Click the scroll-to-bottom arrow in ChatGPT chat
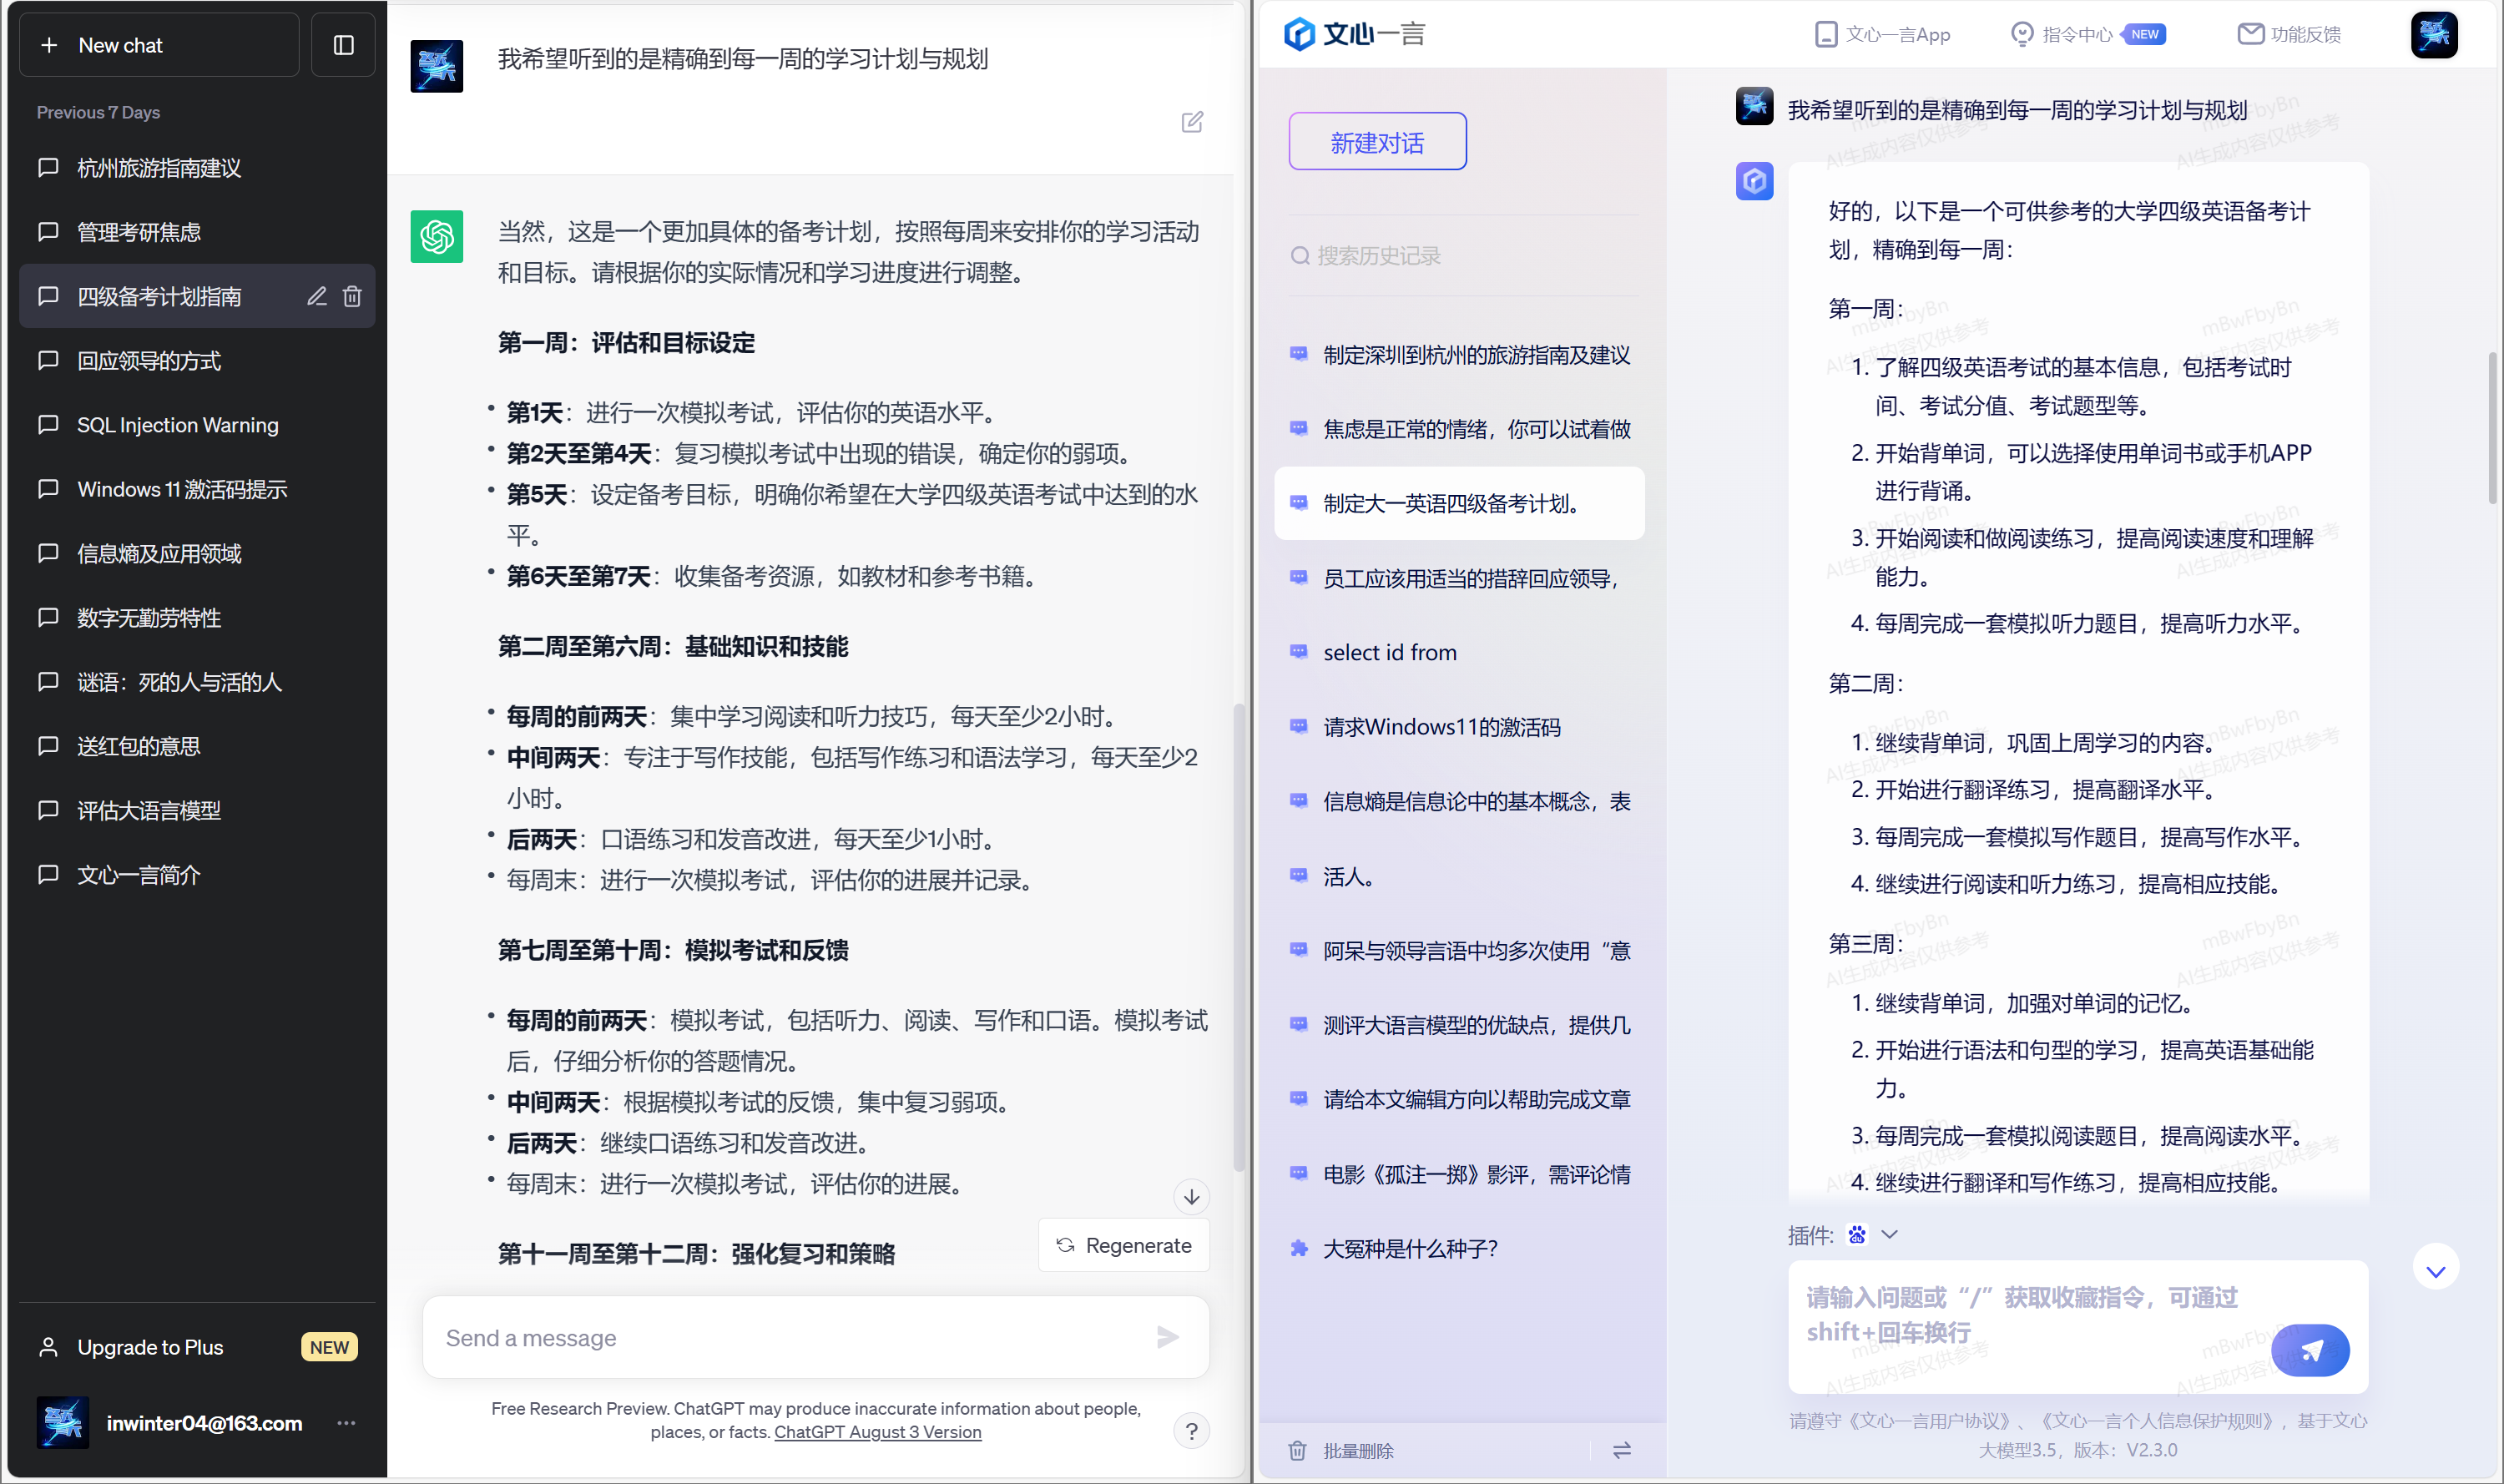2504x1484 pixels. [x=1191, y=1196]
